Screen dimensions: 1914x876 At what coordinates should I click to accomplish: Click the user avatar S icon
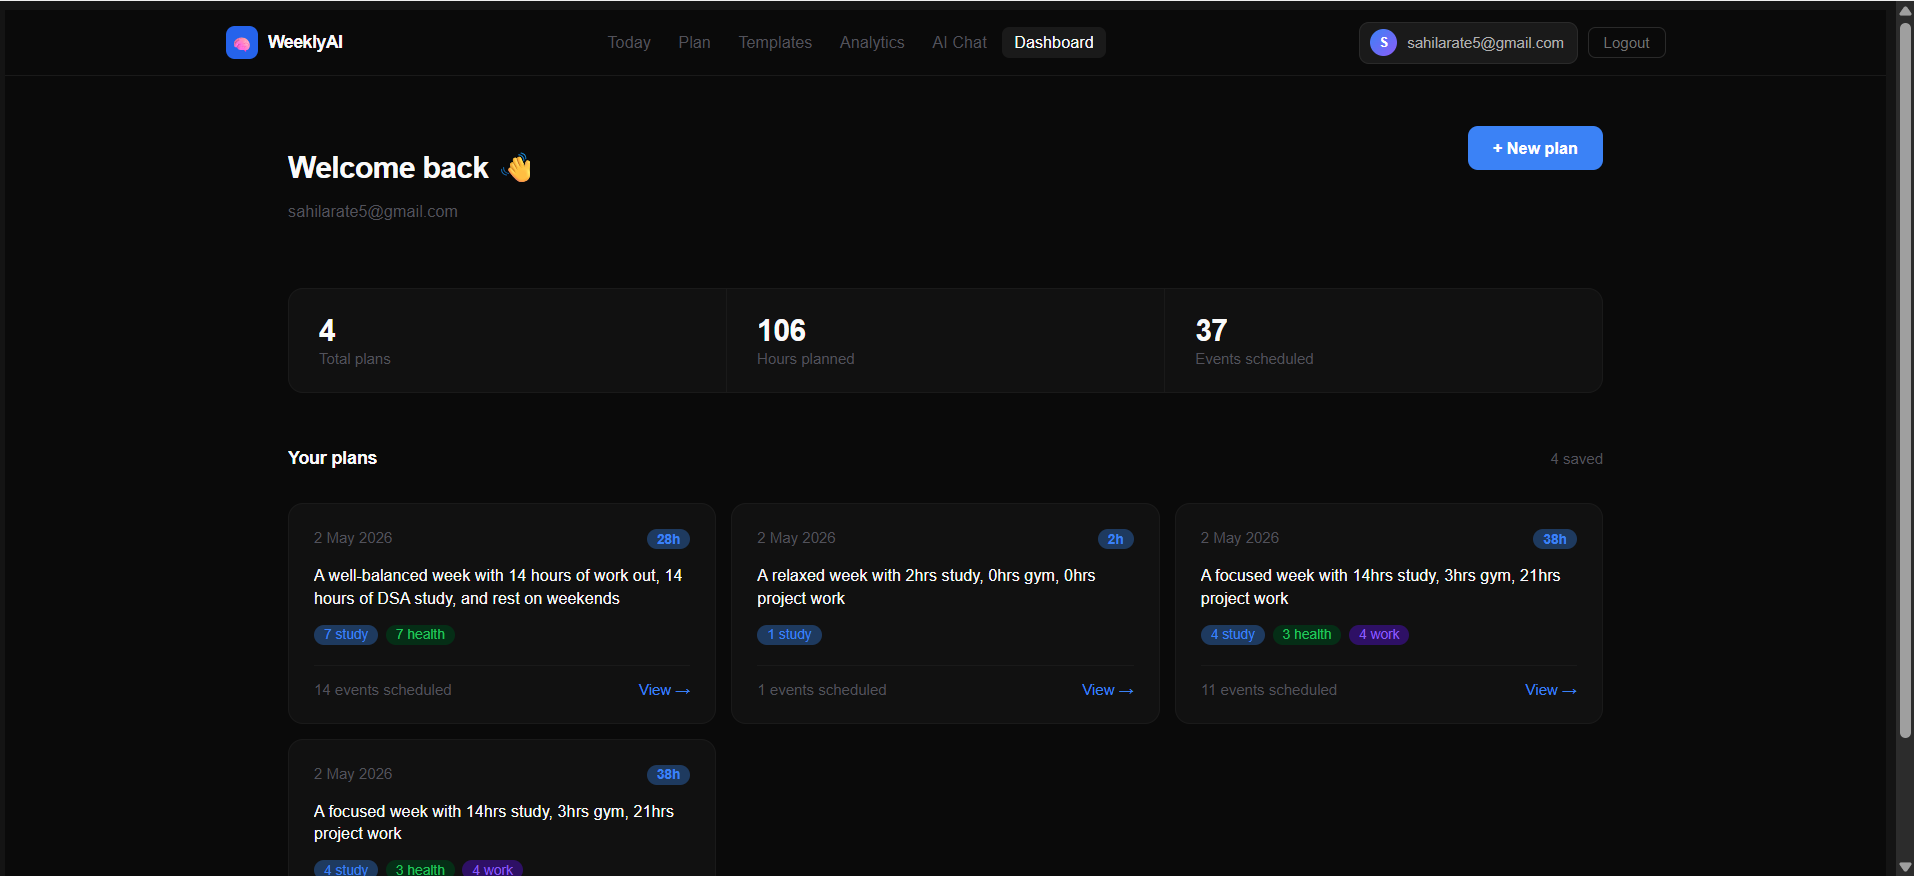(x=1383, y=43)
